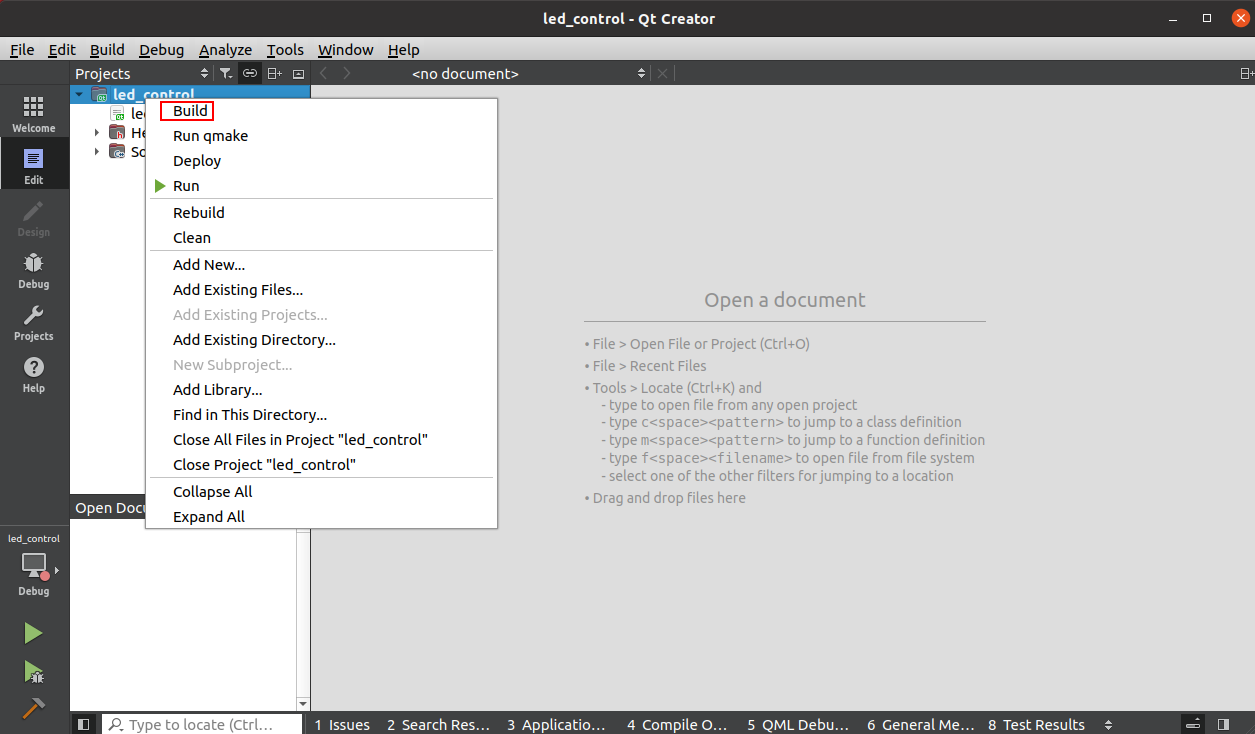The width and height of the screenshot is (1255, 734).
Task: Open the 3 Application Output pane
Action: [556, 724]
